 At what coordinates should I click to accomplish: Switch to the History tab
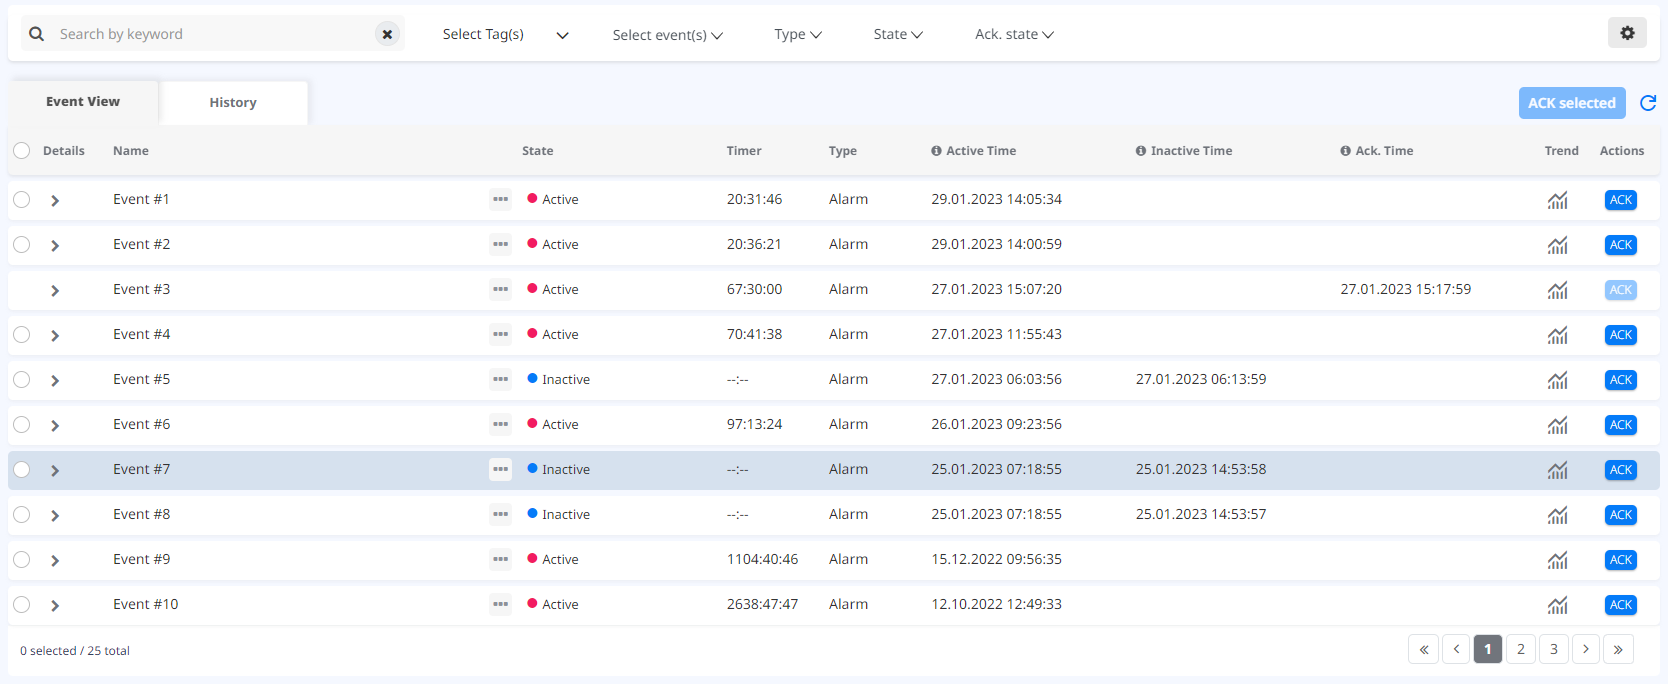click(233, 103)
